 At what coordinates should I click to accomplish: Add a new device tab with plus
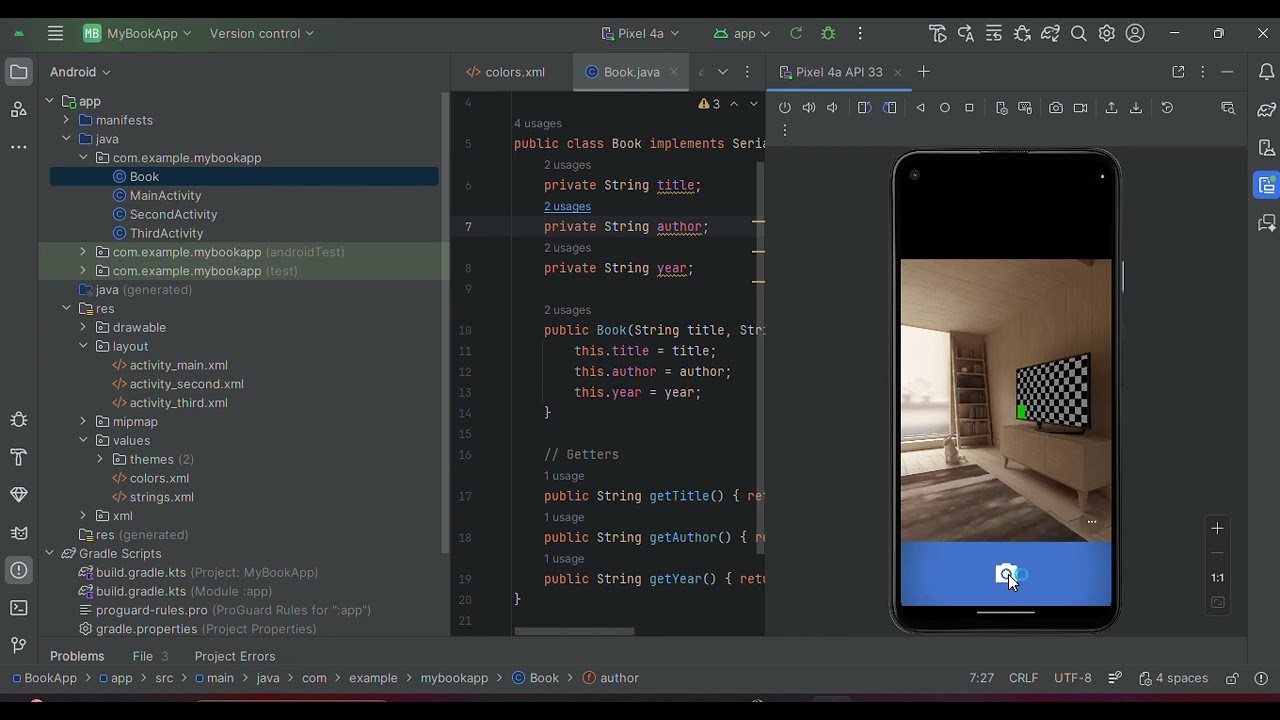[923, 72]
